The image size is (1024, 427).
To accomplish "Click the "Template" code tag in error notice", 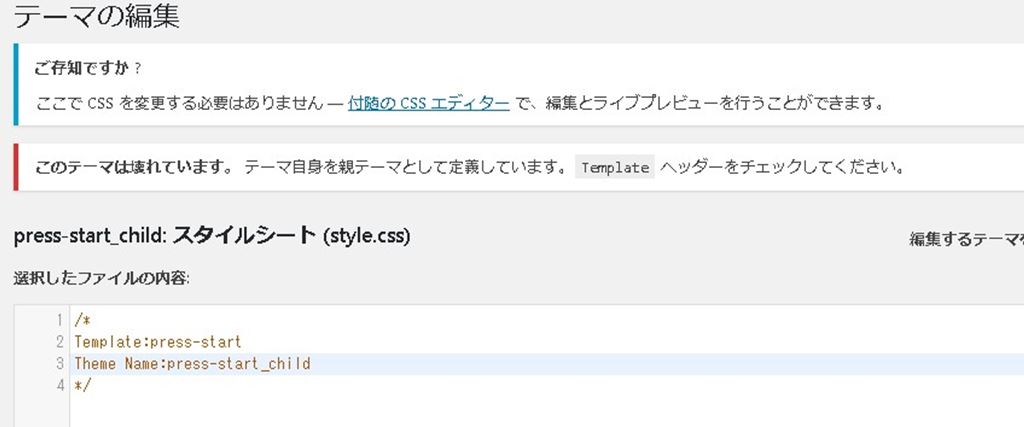I will click(x=615, y=168).
